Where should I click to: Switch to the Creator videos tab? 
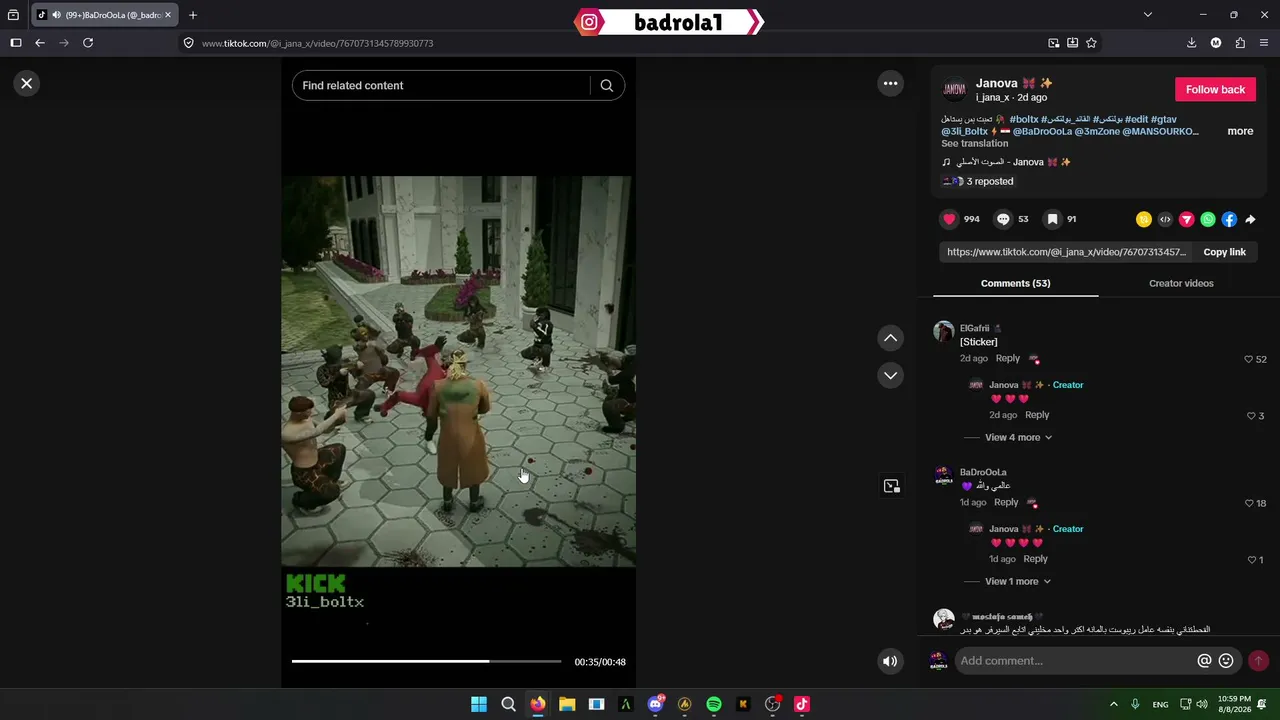click(1181, 284)
